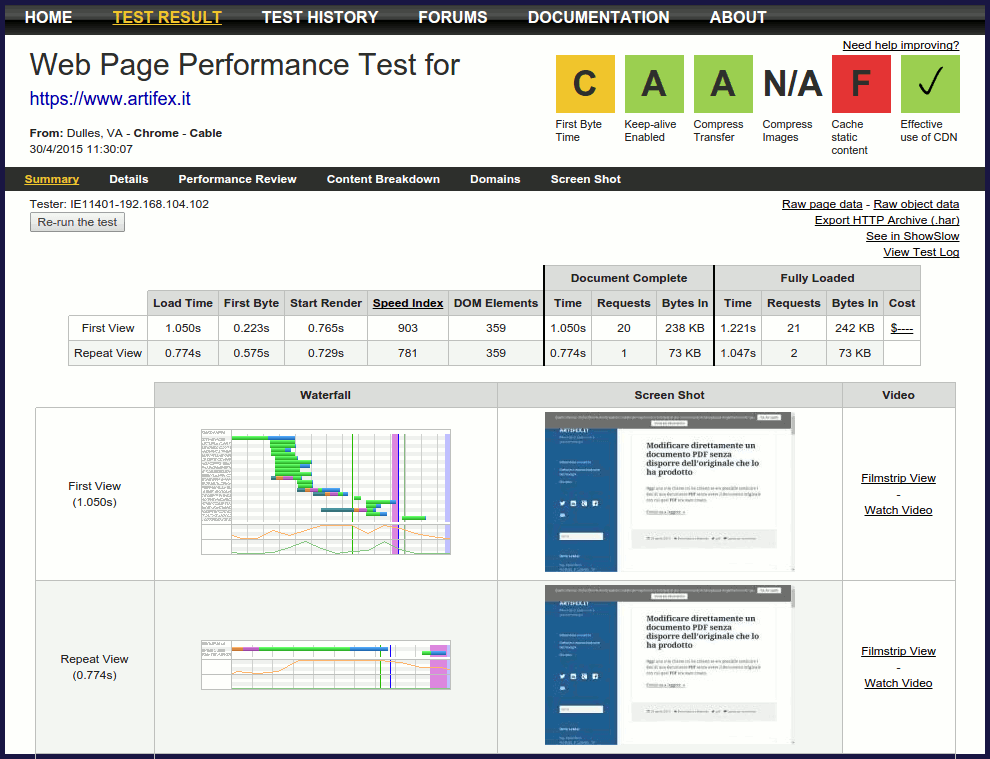This screenshot has height=759, width=990.
Task: Open the https://www.artifex.it link
Action: [x=110, y=99]
